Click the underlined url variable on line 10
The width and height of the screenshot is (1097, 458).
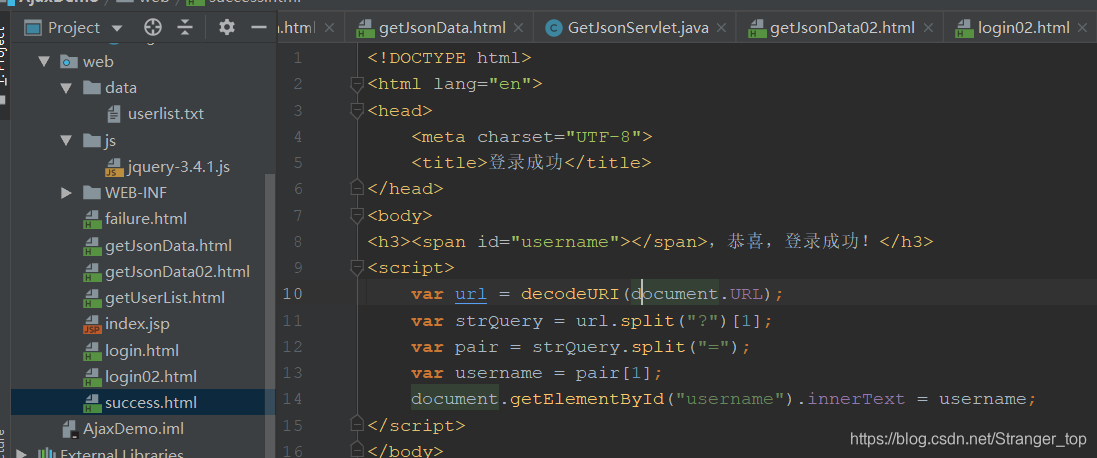click(471, 294)
